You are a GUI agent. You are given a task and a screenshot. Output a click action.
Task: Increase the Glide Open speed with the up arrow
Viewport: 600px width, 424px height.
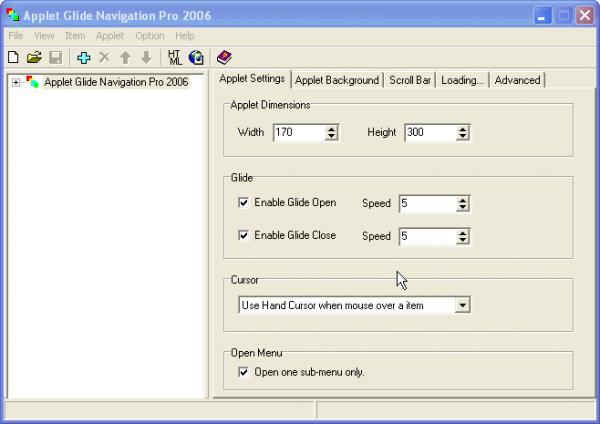(463, 201)
